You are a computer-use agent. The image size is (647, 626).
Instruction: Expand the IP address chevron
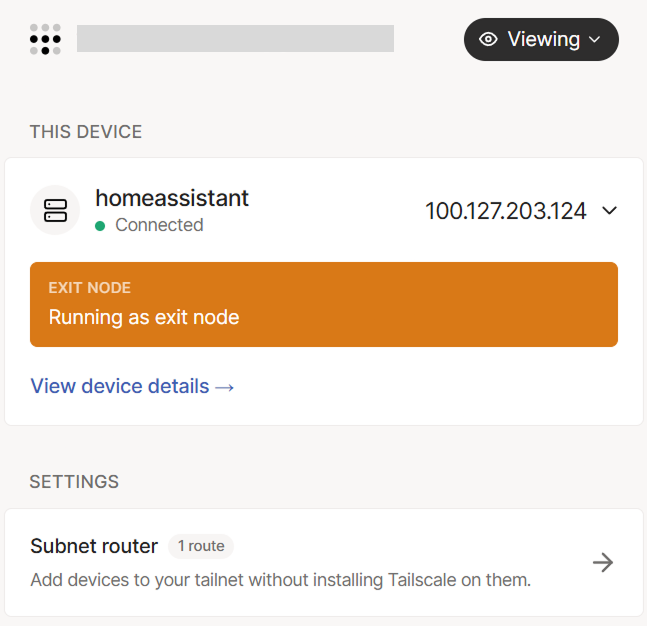(x=610, y=211)
